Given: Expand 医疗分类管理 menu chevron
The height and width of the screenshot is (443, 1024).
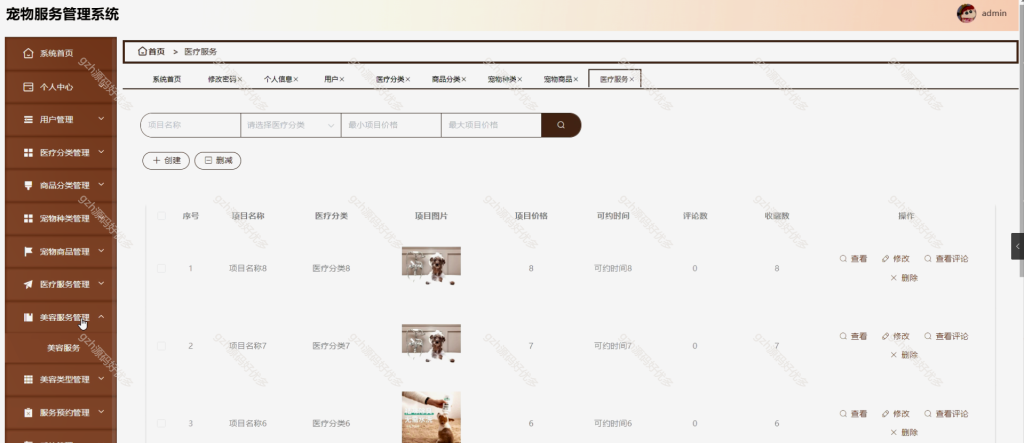Looking at the screenshot, I should (x=101, y=152).
